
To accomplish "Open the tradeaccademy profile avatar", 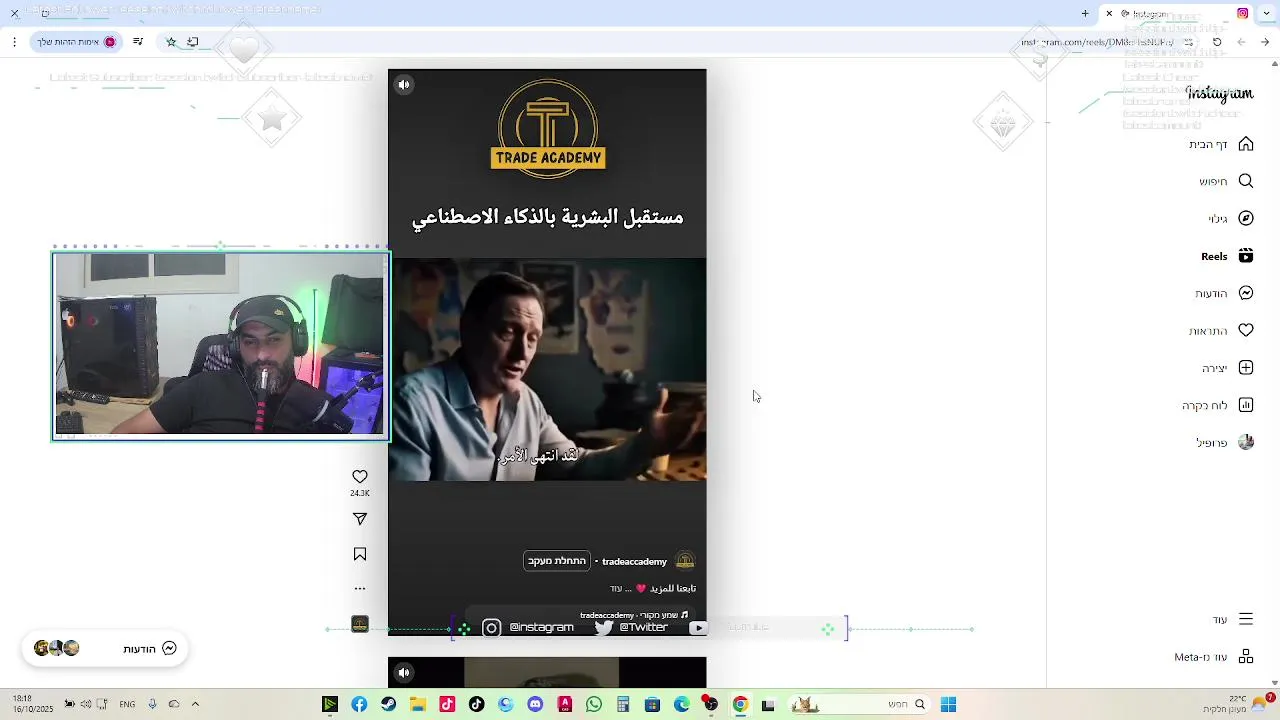I will [x=685, y=561].
